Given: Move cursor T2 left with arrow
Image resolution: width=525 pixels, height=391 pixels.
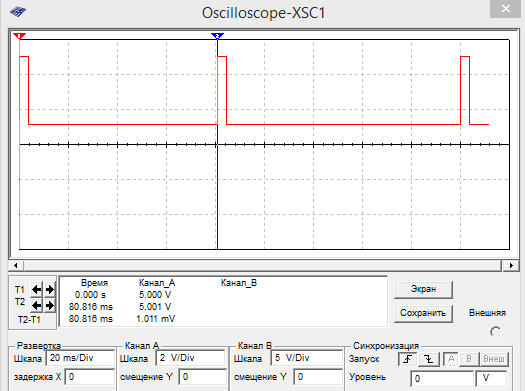Looking at the screenshot, I should [x=36, y=305].
